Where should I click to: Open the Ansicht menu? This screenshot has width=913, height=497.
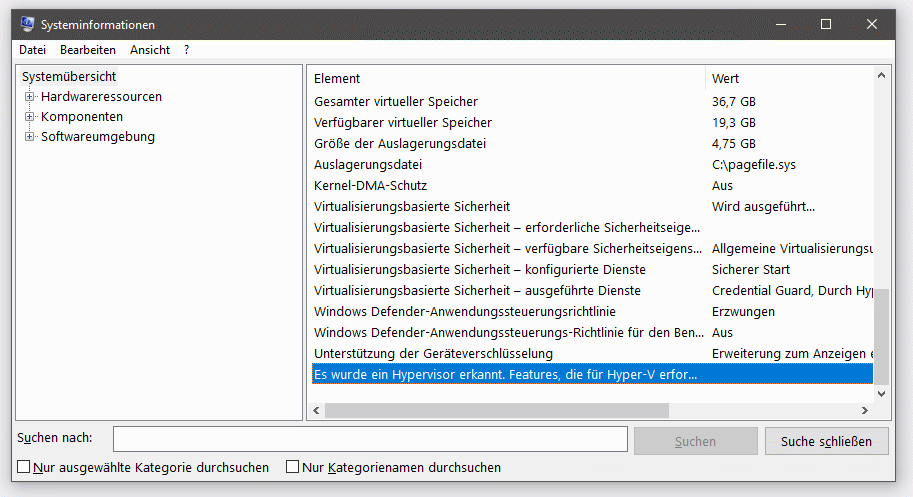tap(150, 50)
